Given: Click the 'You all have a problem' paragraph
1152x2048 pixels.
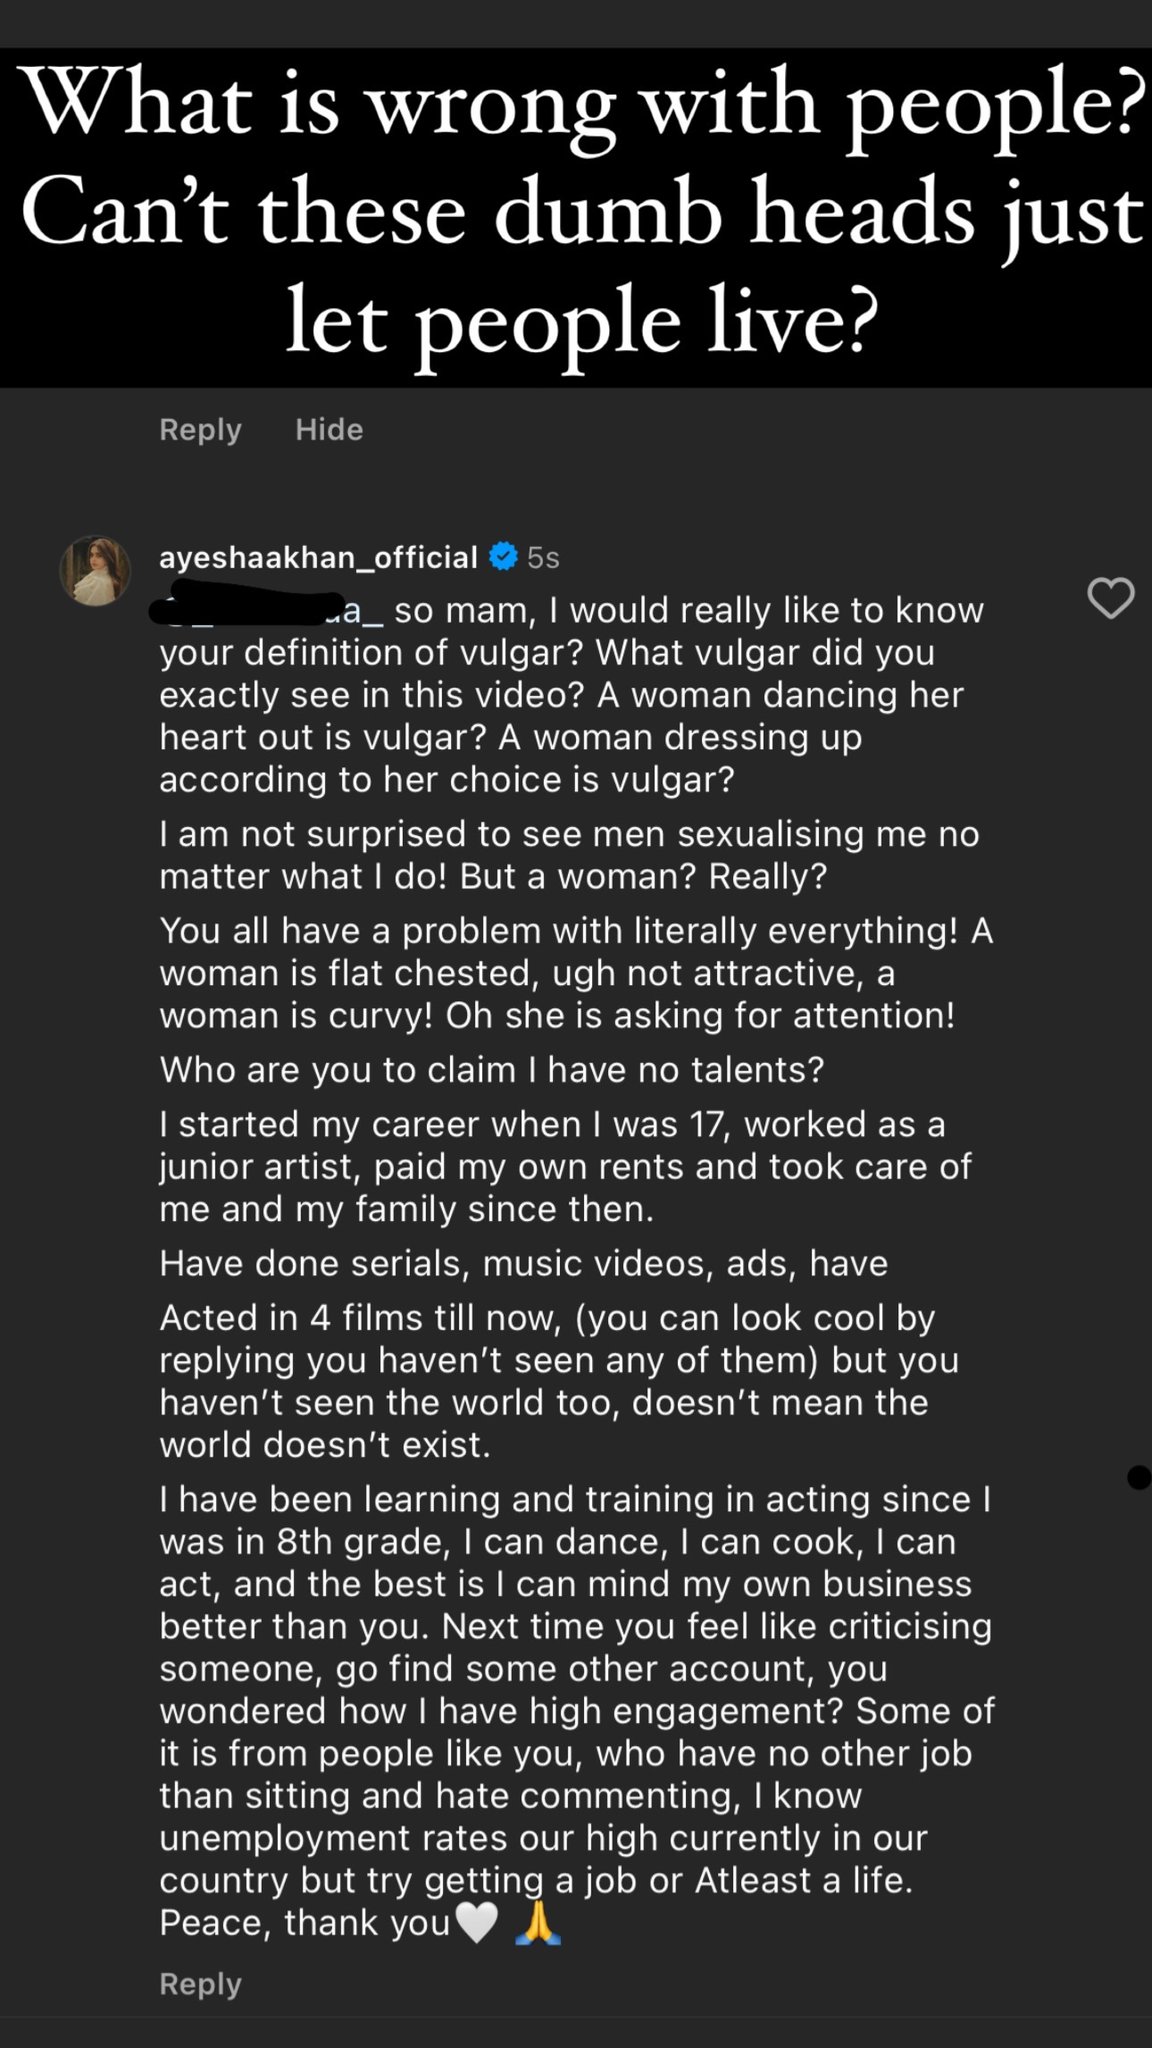Looking at the screenshot, I should coord(575,972).
